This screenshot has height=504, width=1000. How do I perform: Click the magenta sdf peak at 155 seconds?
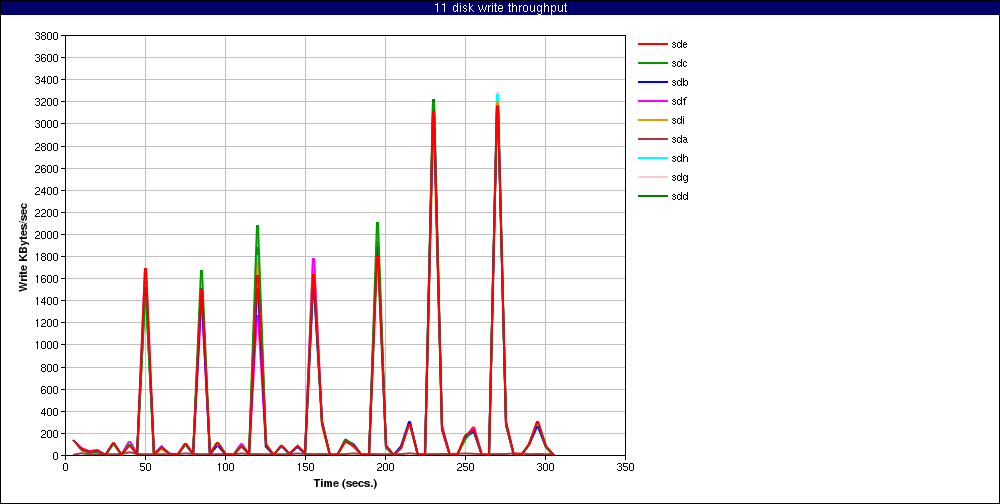pyautogui.click(x=313, y=260)
